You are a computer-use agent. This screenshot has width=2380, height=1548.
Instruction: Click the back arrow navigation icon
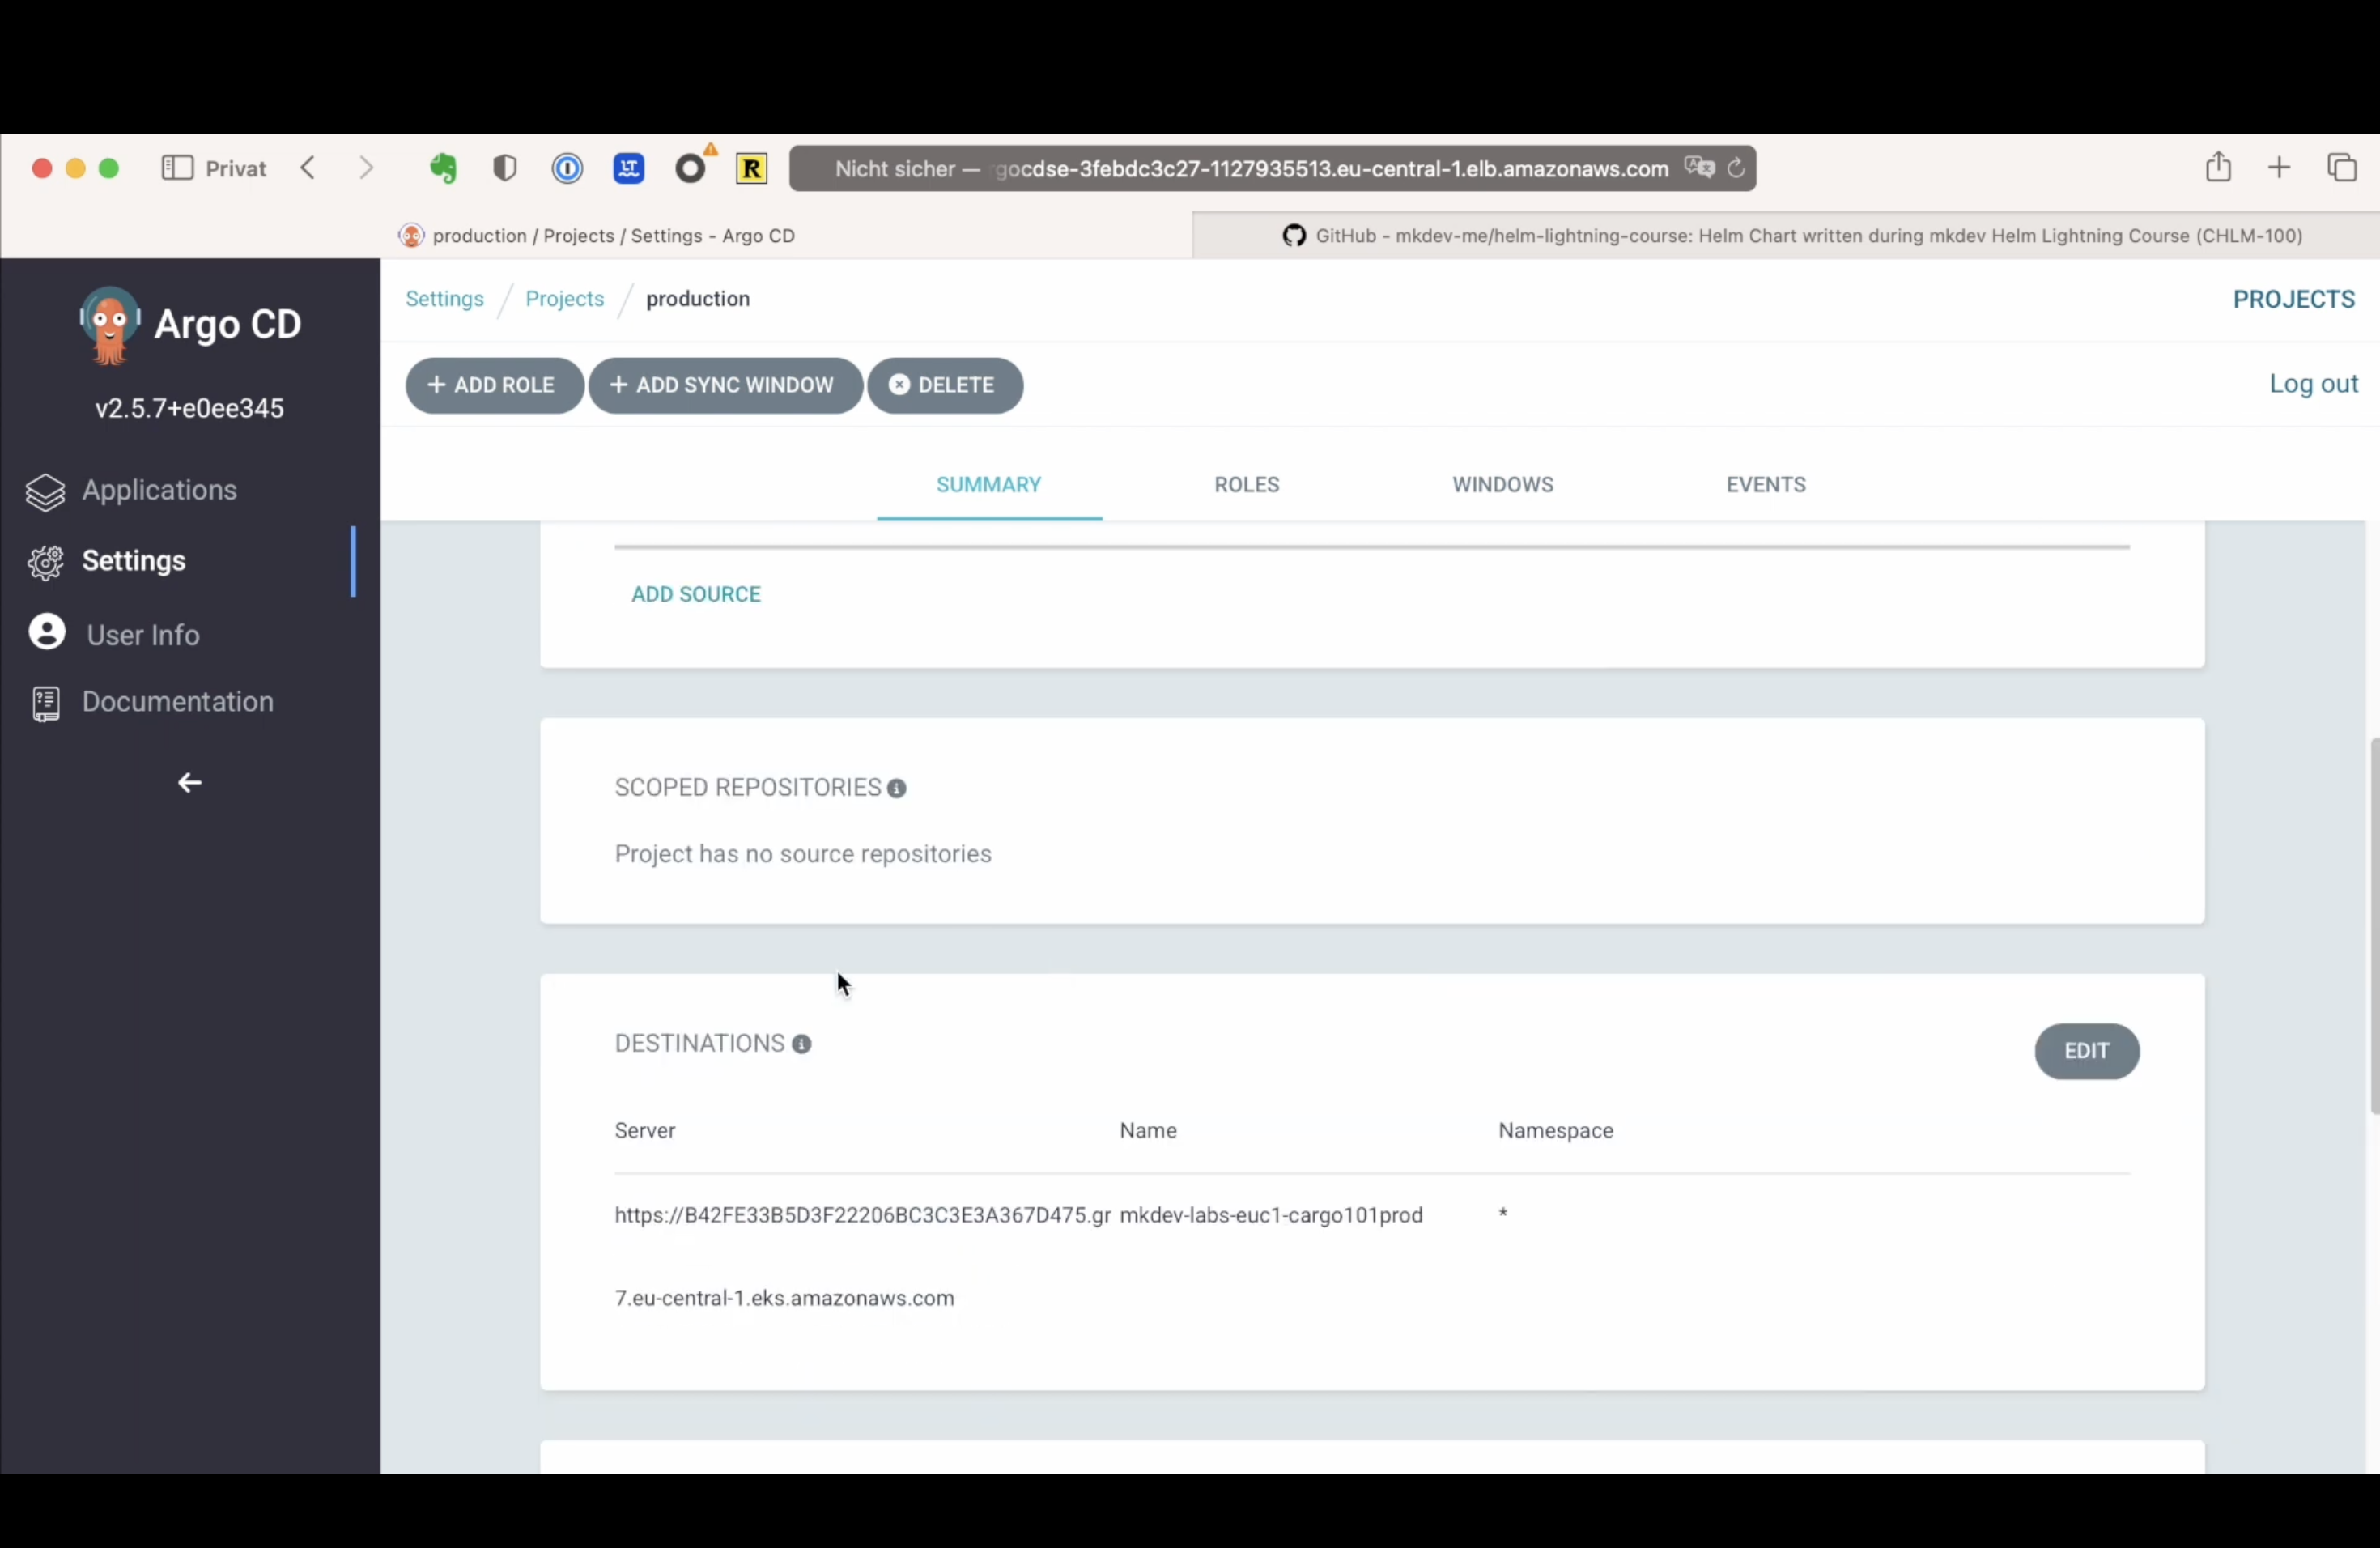pyautogui.click(x=189, y=781)
